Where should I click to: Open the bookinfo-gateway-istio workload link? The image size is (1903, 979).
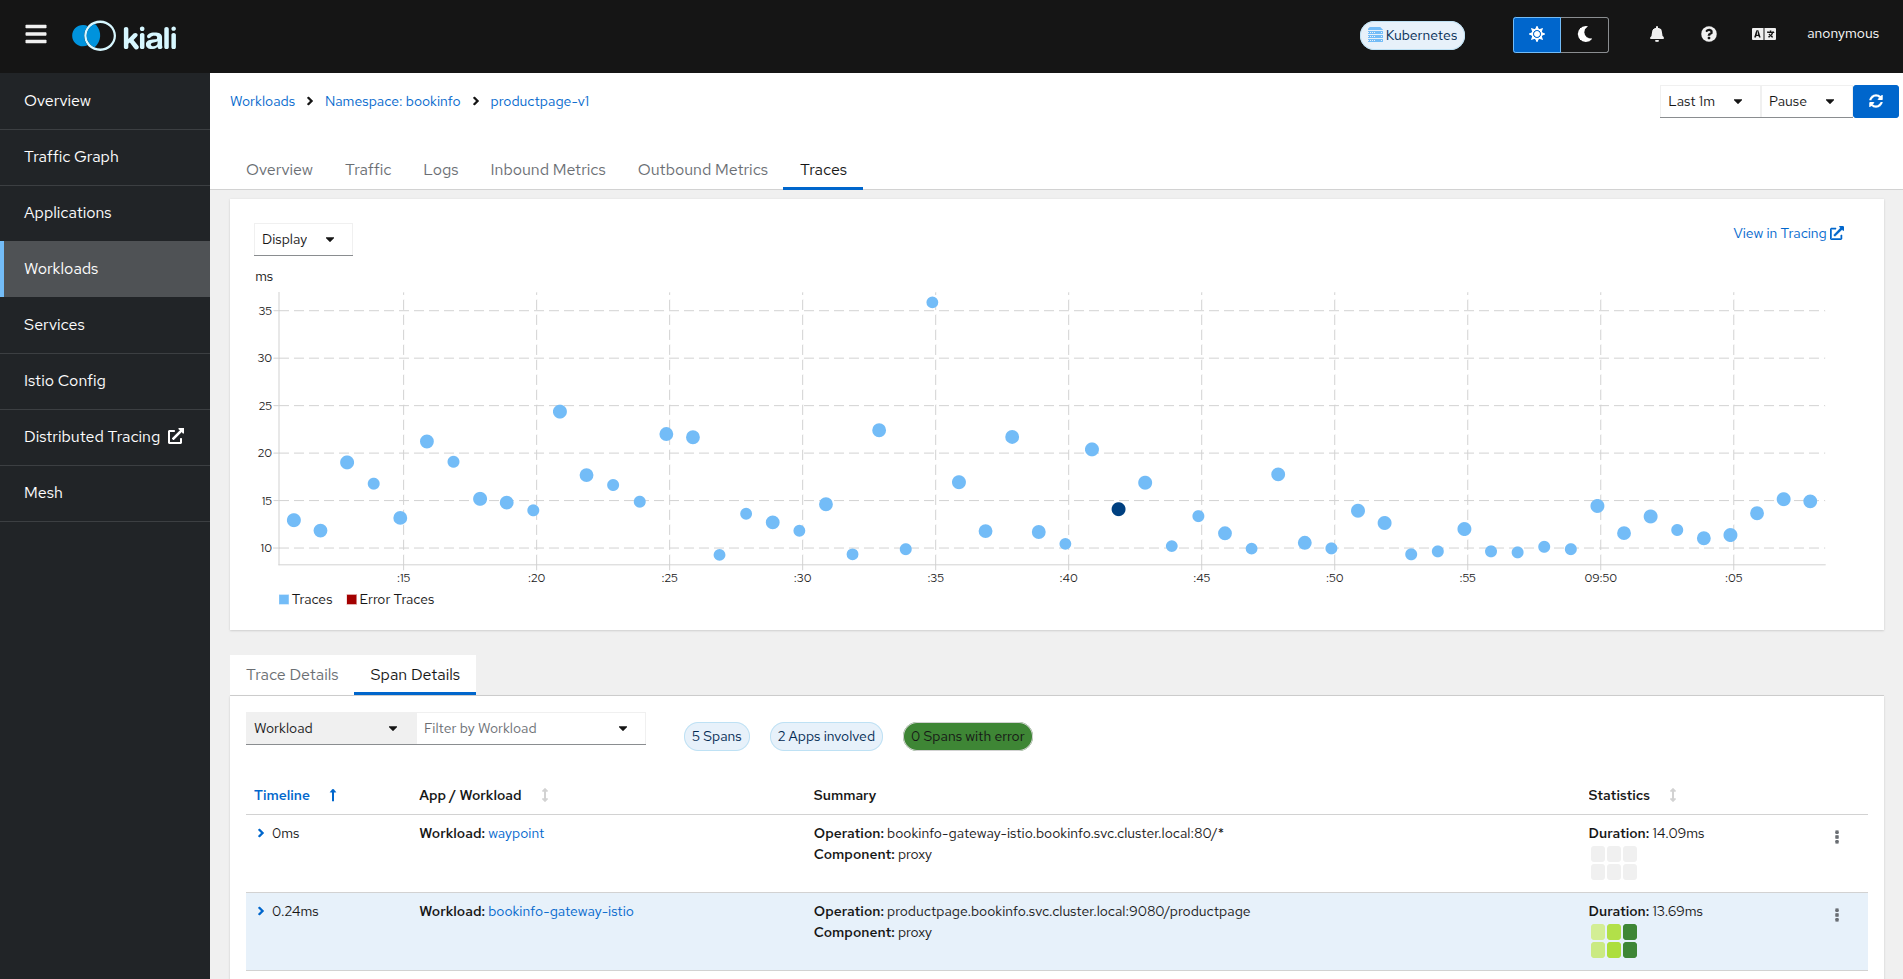[x=560, y=911]
